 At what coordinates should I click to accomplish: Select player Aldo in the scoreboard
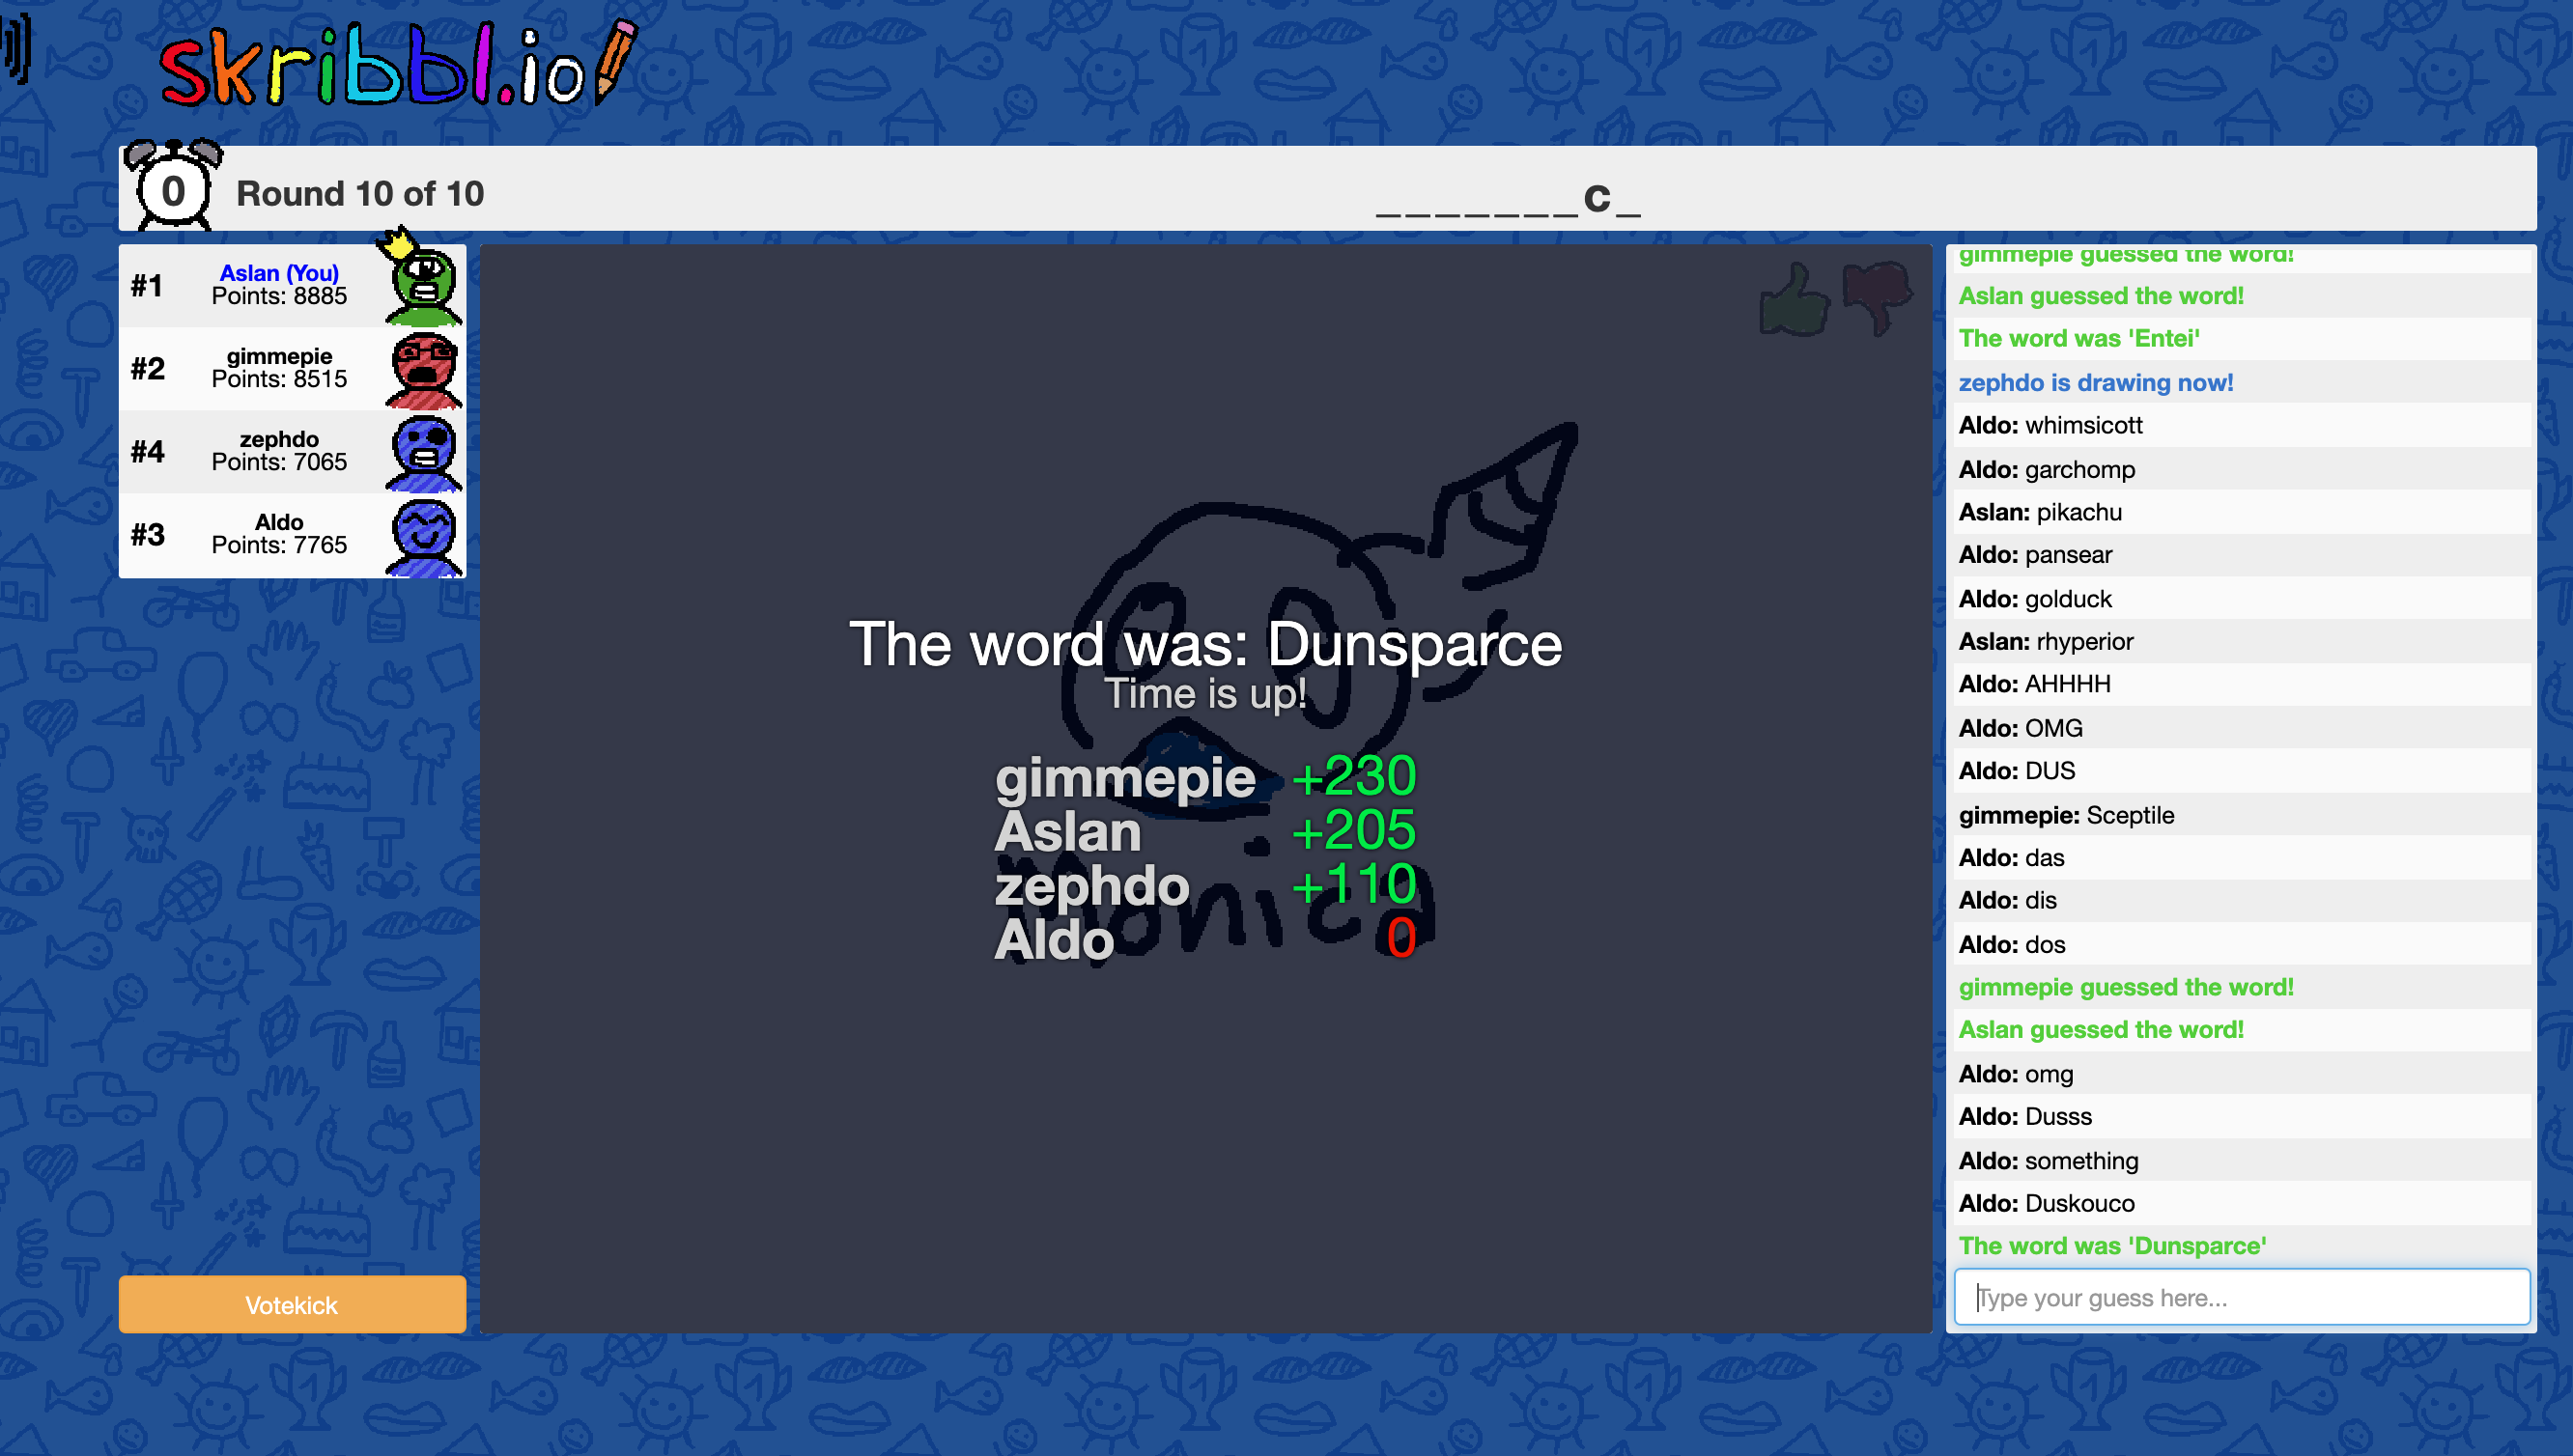pos(279,523)
